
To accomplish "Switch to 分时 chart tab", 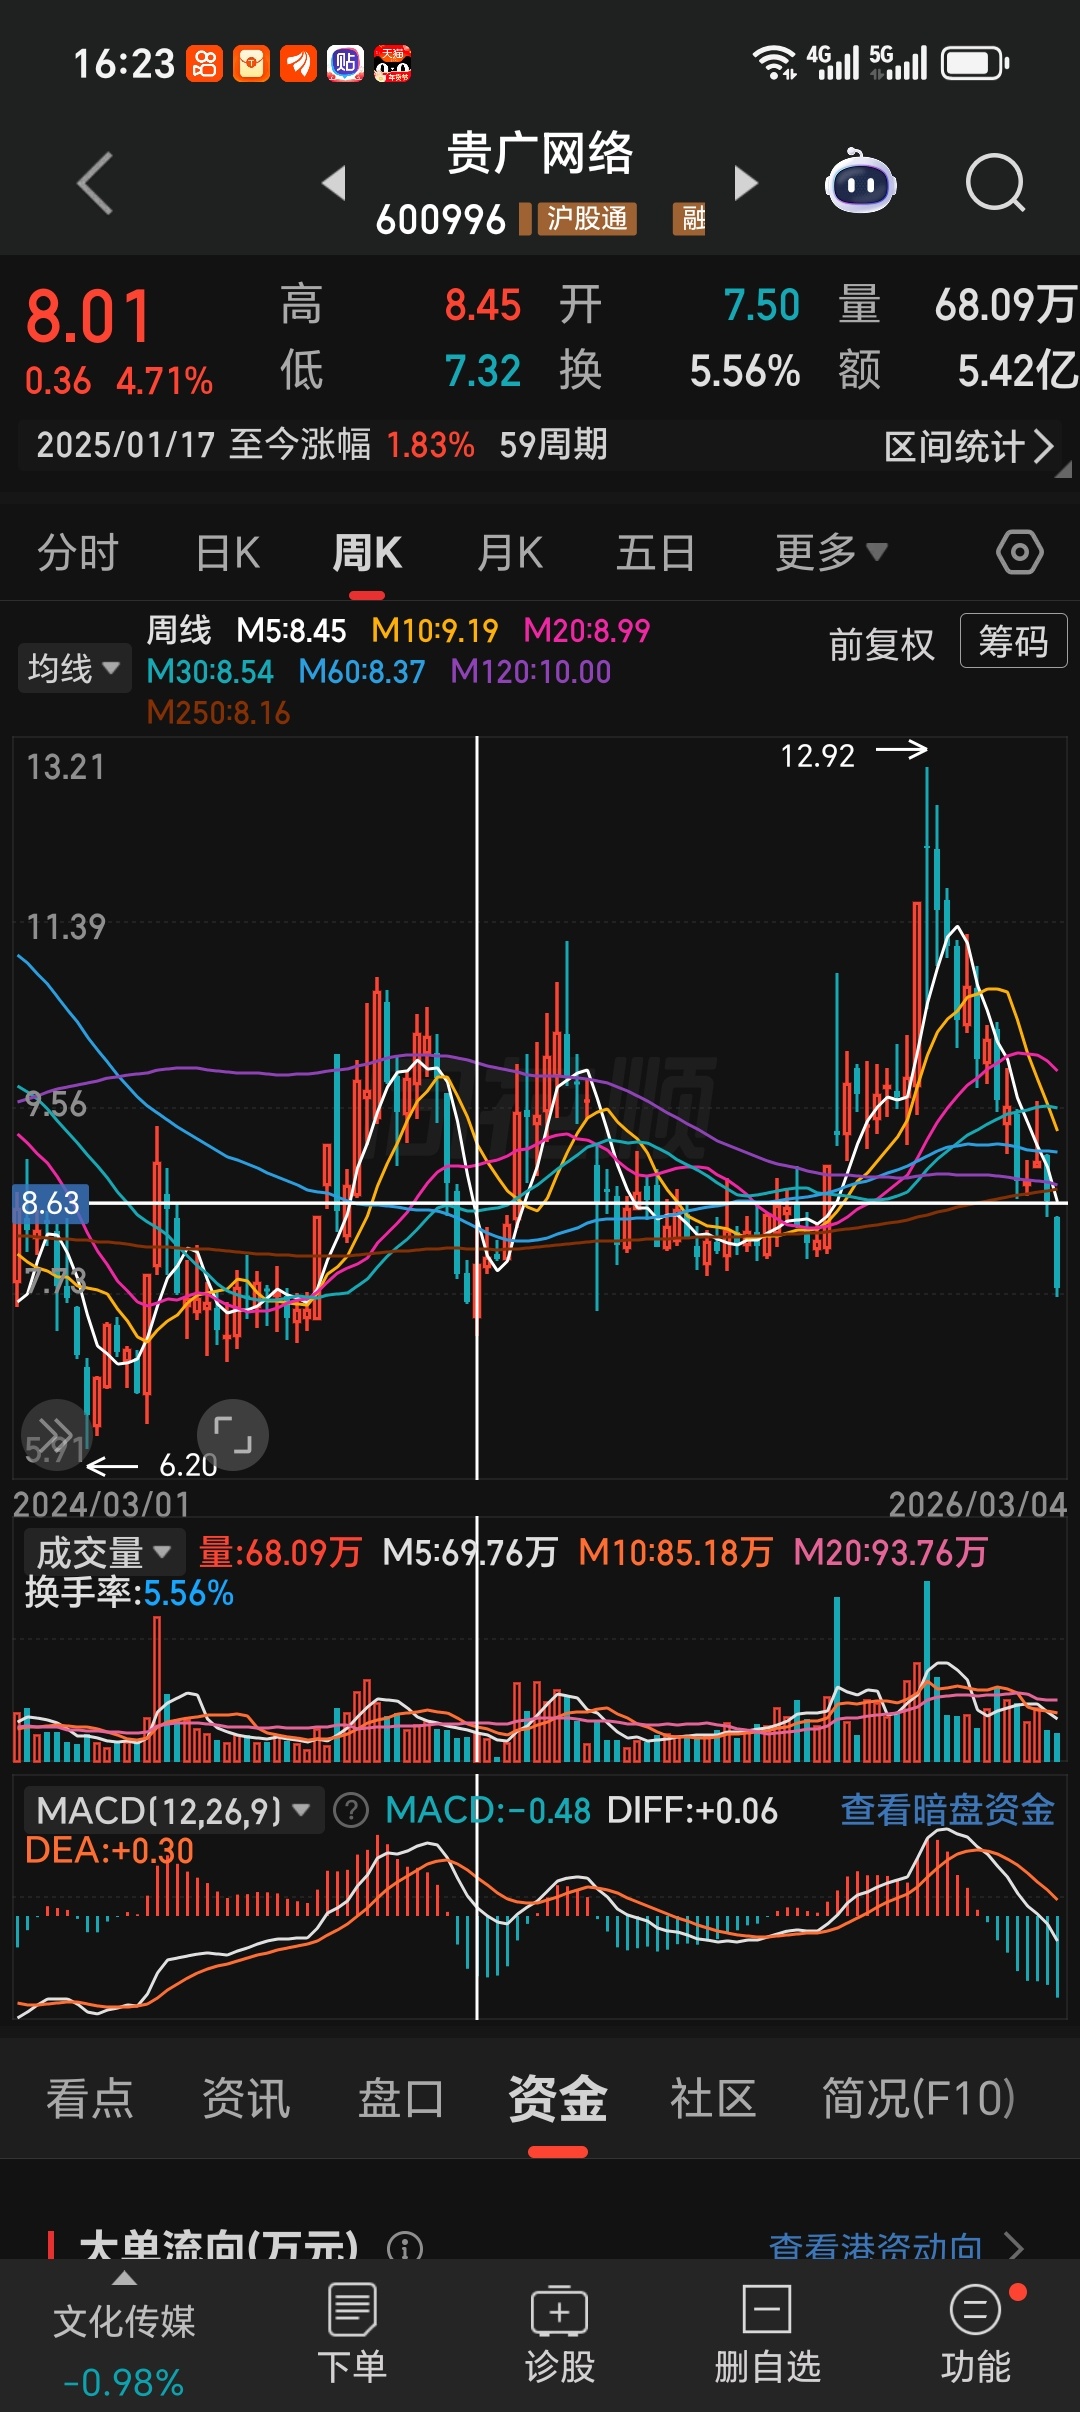I will 78,552.
